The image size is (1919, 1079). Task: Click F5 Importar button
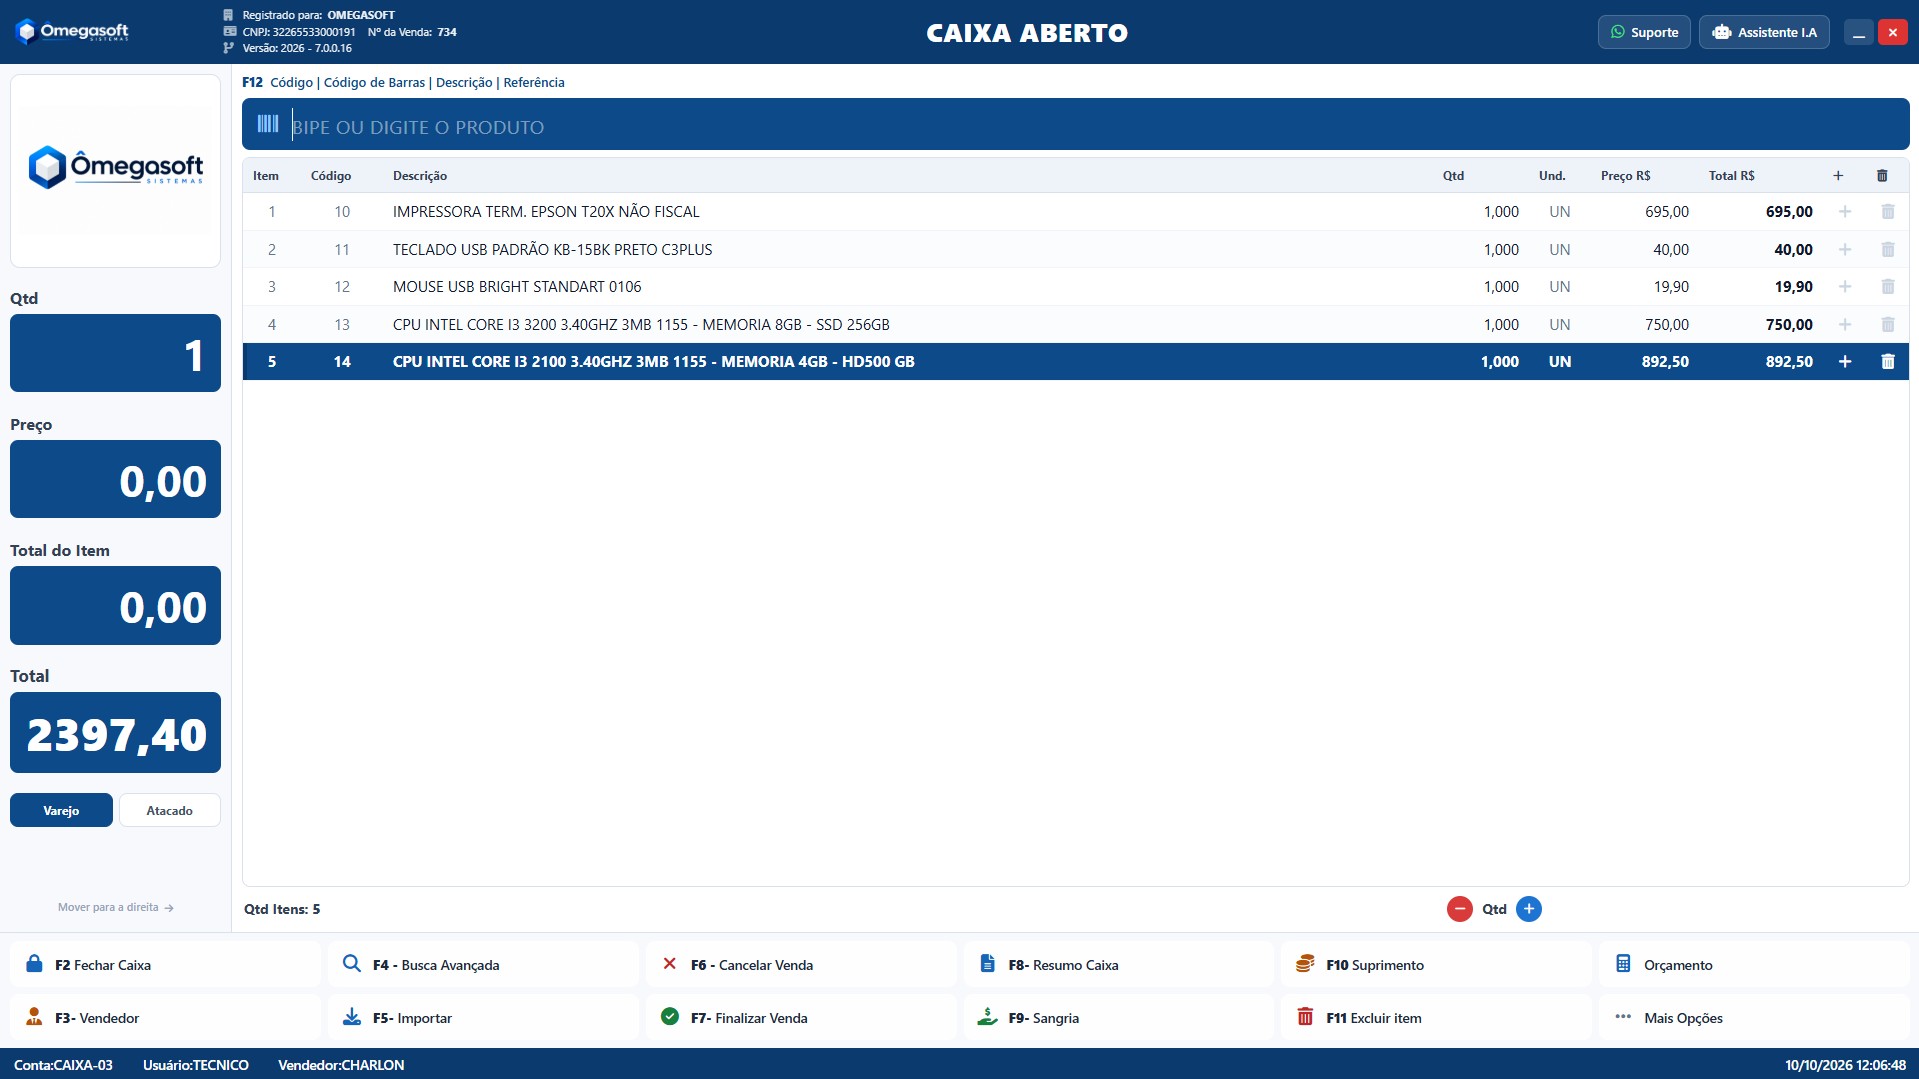[483, 1018]
